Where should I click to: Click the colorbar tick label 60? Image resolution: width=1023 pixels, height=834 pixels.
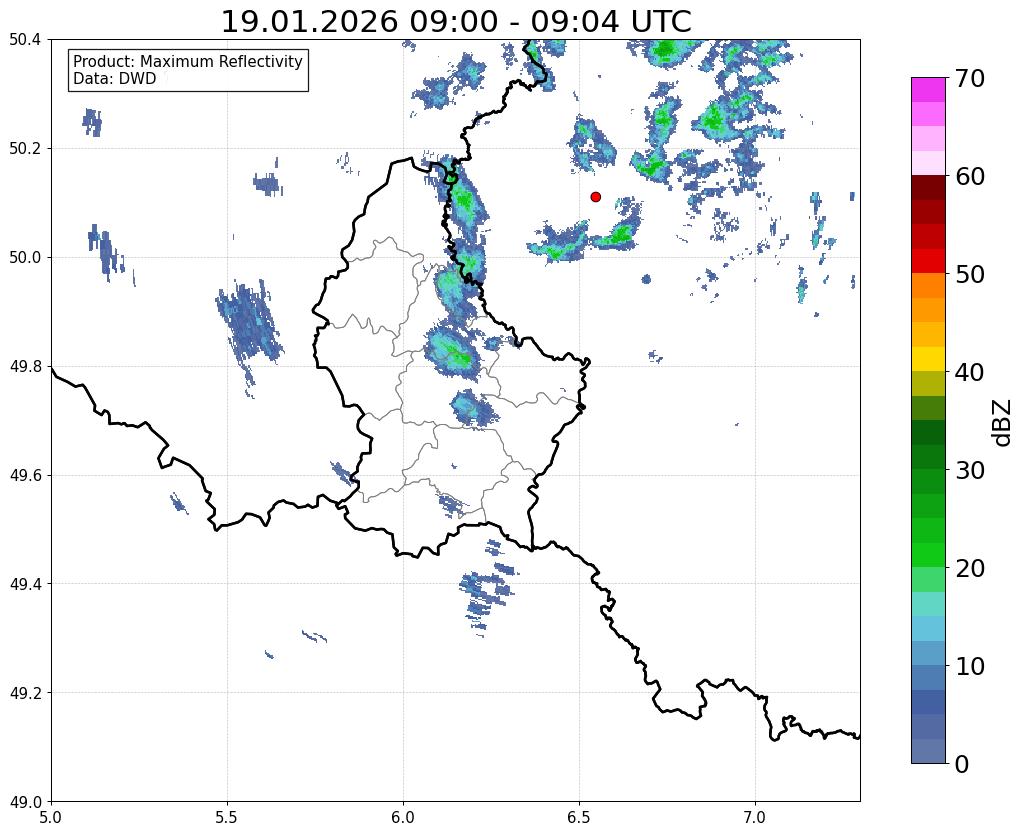click(x=969, y=176)
